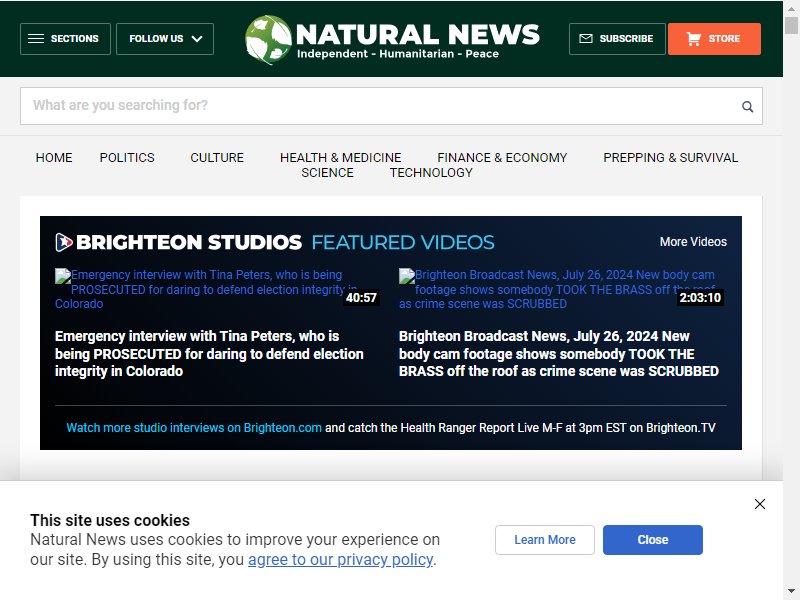Open the Finance & Economy section
The image size is (800, 600).
(x=502, y=158)
